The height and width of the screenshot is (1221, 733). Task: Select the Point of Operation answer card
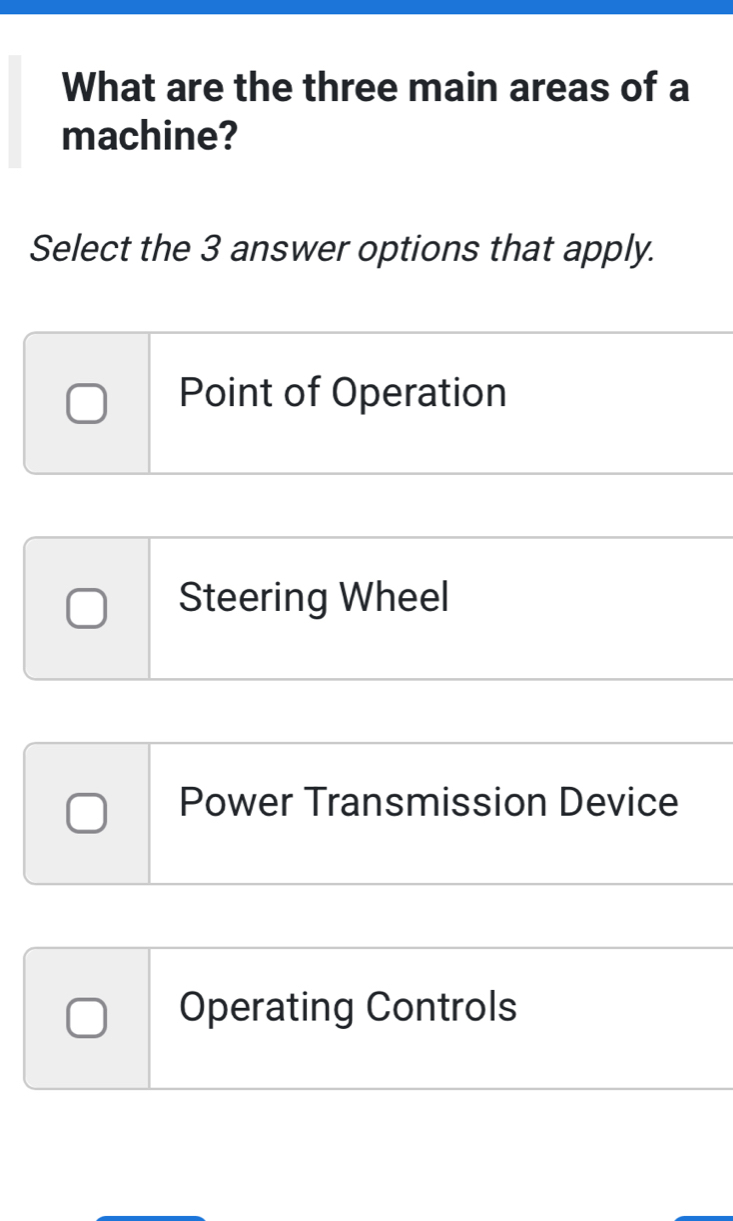(x=400, y=402)
